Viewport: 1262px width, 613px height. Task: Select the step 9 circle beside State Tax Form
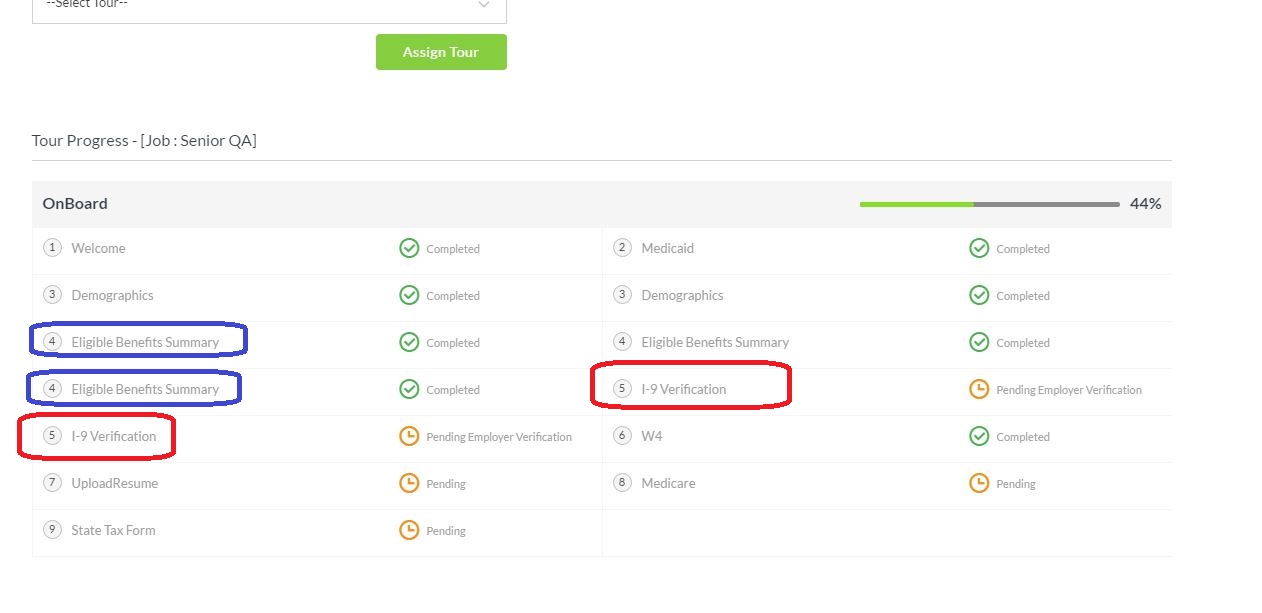52,530
